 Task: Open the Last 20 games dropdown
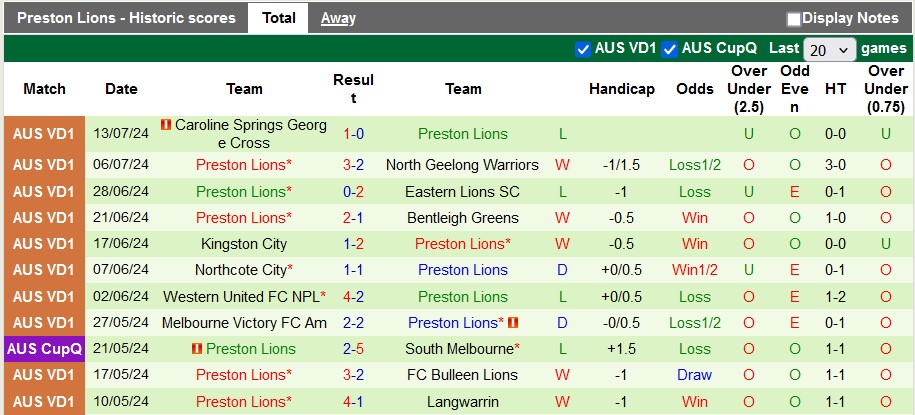coord(830,49)
